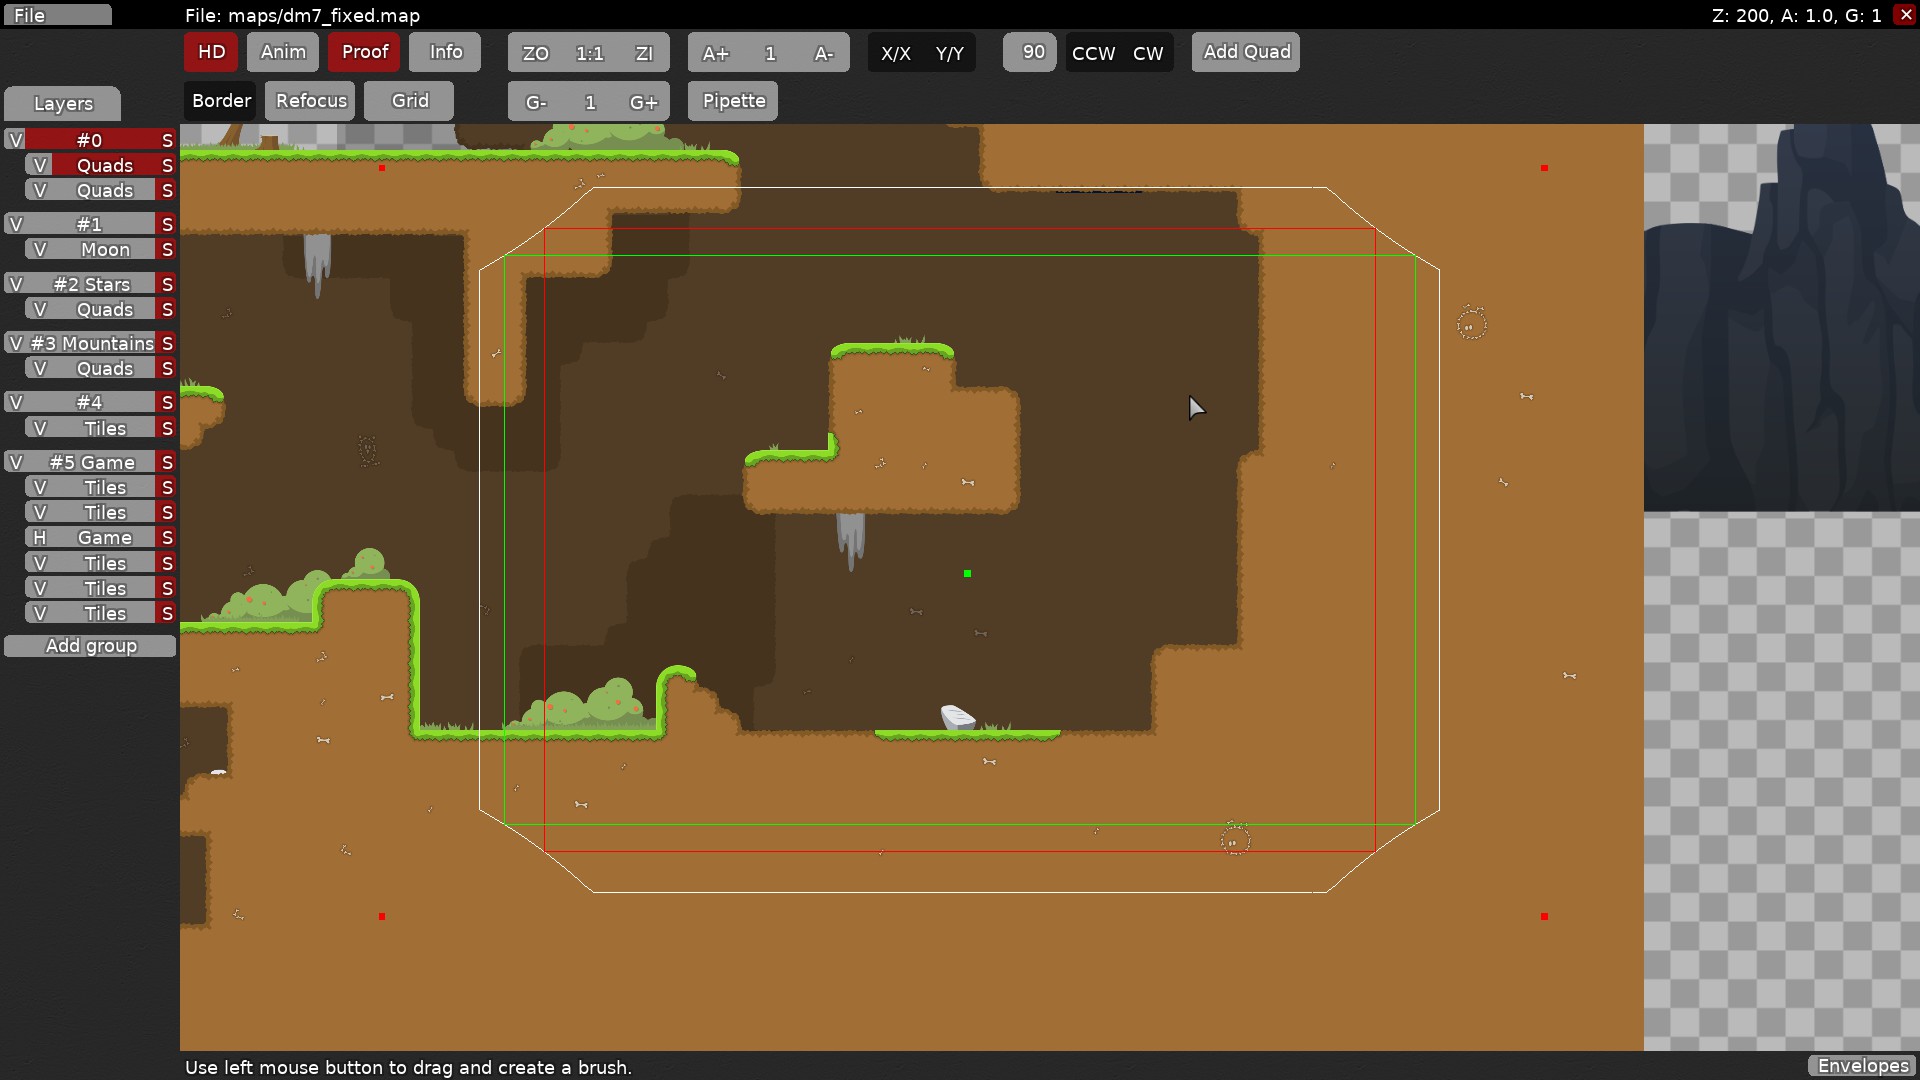Reset zoom with the 1:1 button

pyautogui.click(x=589, y=53)
